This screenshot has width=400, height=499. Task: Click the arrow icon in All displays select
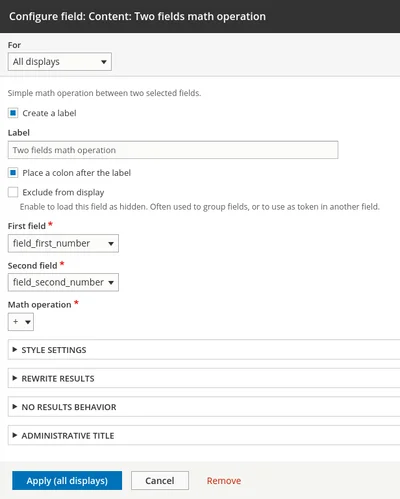(104, 62)
